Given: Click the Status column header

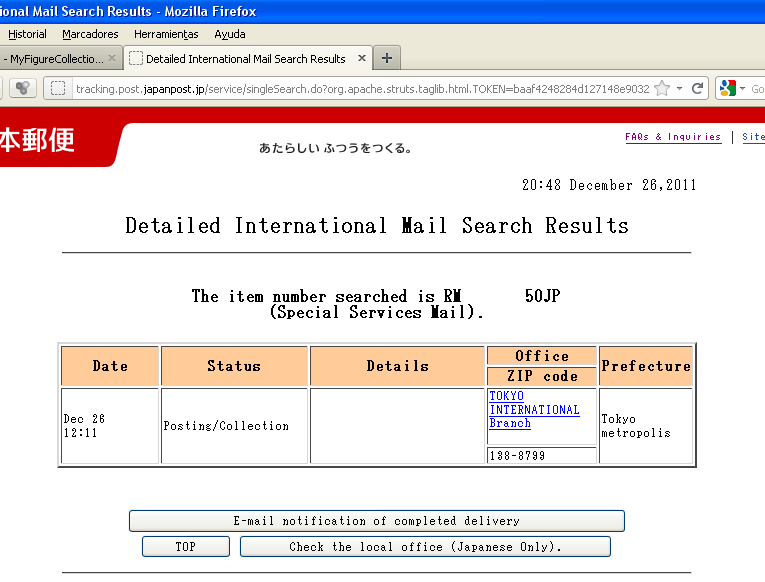Looking at the screenshot, I should click(234, 366).
